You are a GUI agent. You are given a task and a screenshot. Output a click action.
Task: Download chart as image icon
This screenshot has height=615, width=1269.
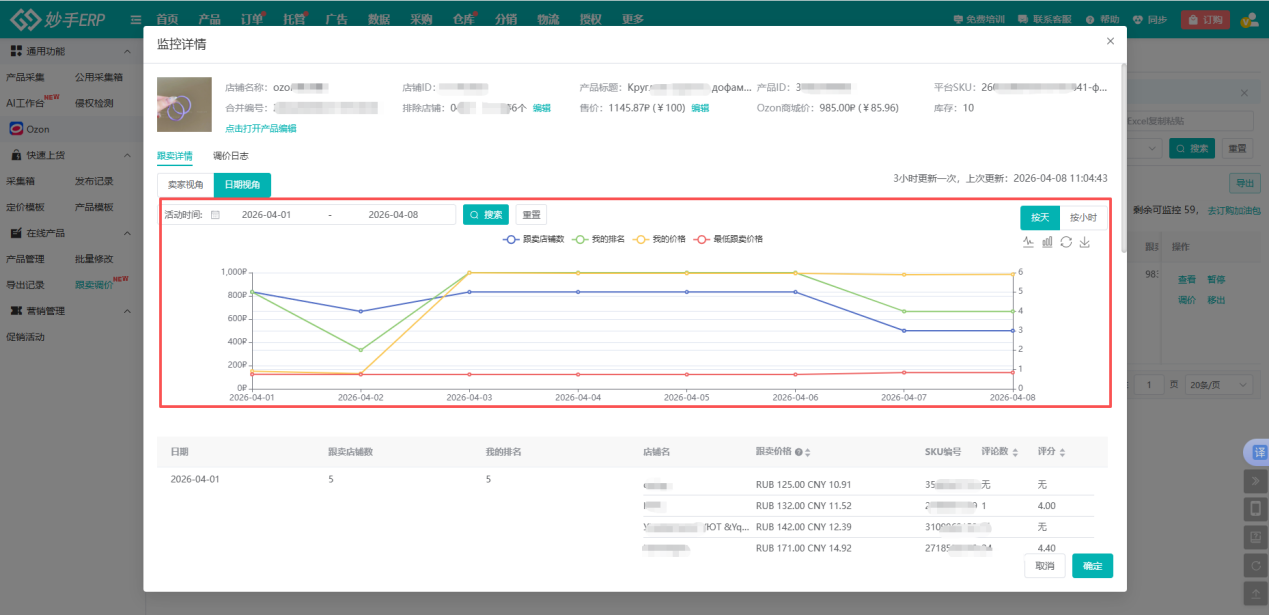pos(1085,242)
